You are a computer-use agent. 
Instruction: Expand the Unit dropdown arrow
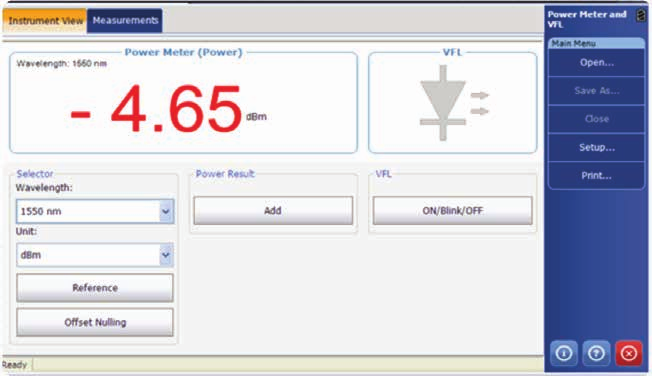(165, 255)
